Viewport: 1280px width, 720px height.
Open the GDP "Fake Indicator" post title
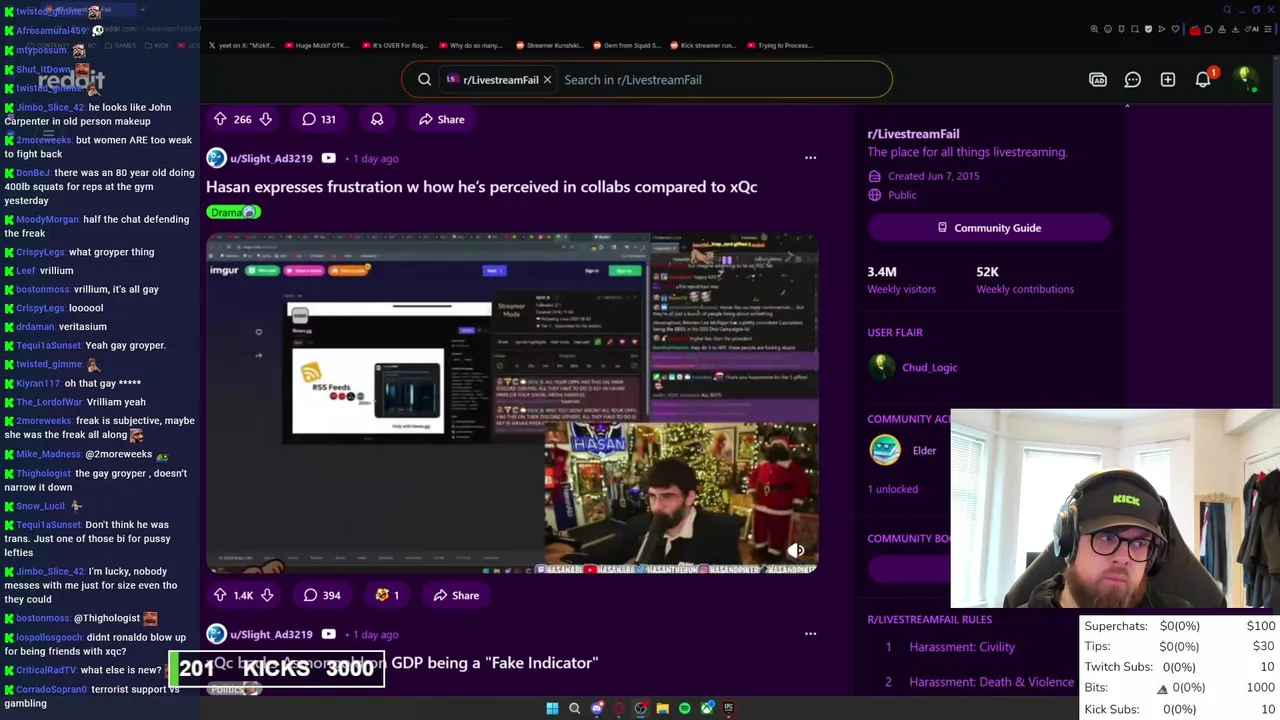point(402,662)
